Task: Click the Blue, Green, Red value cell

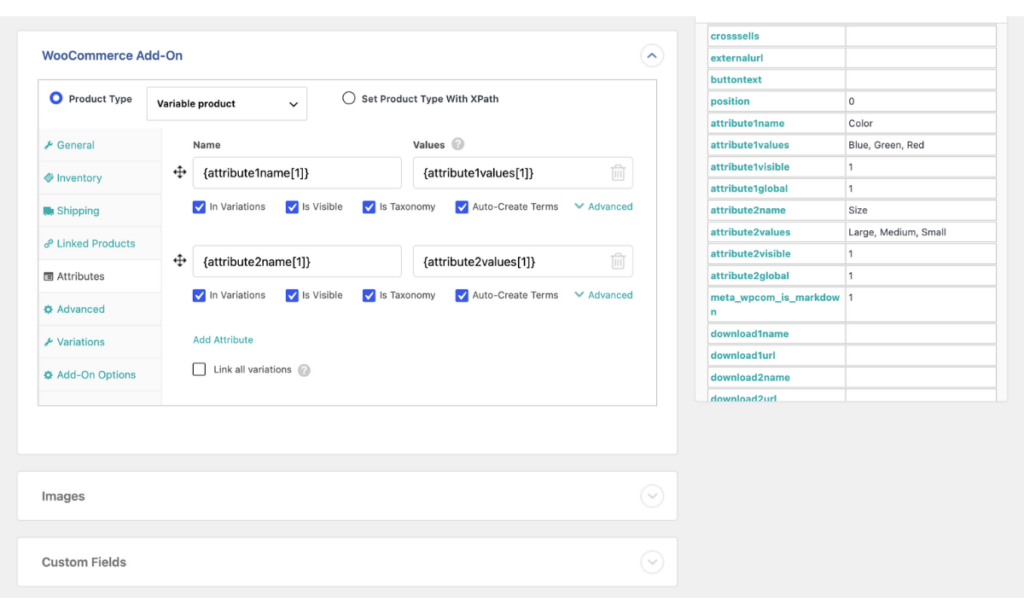Action: (x=921, y=145)
